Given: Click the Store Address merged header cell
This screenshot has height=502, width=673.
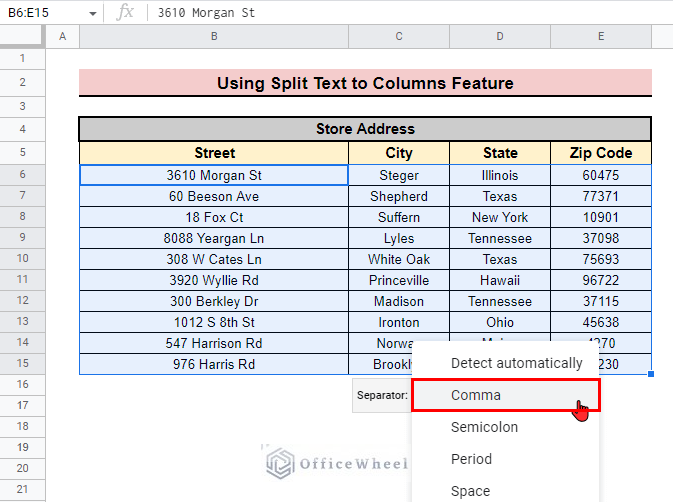Looking at the screenshot, I should 365,129.
